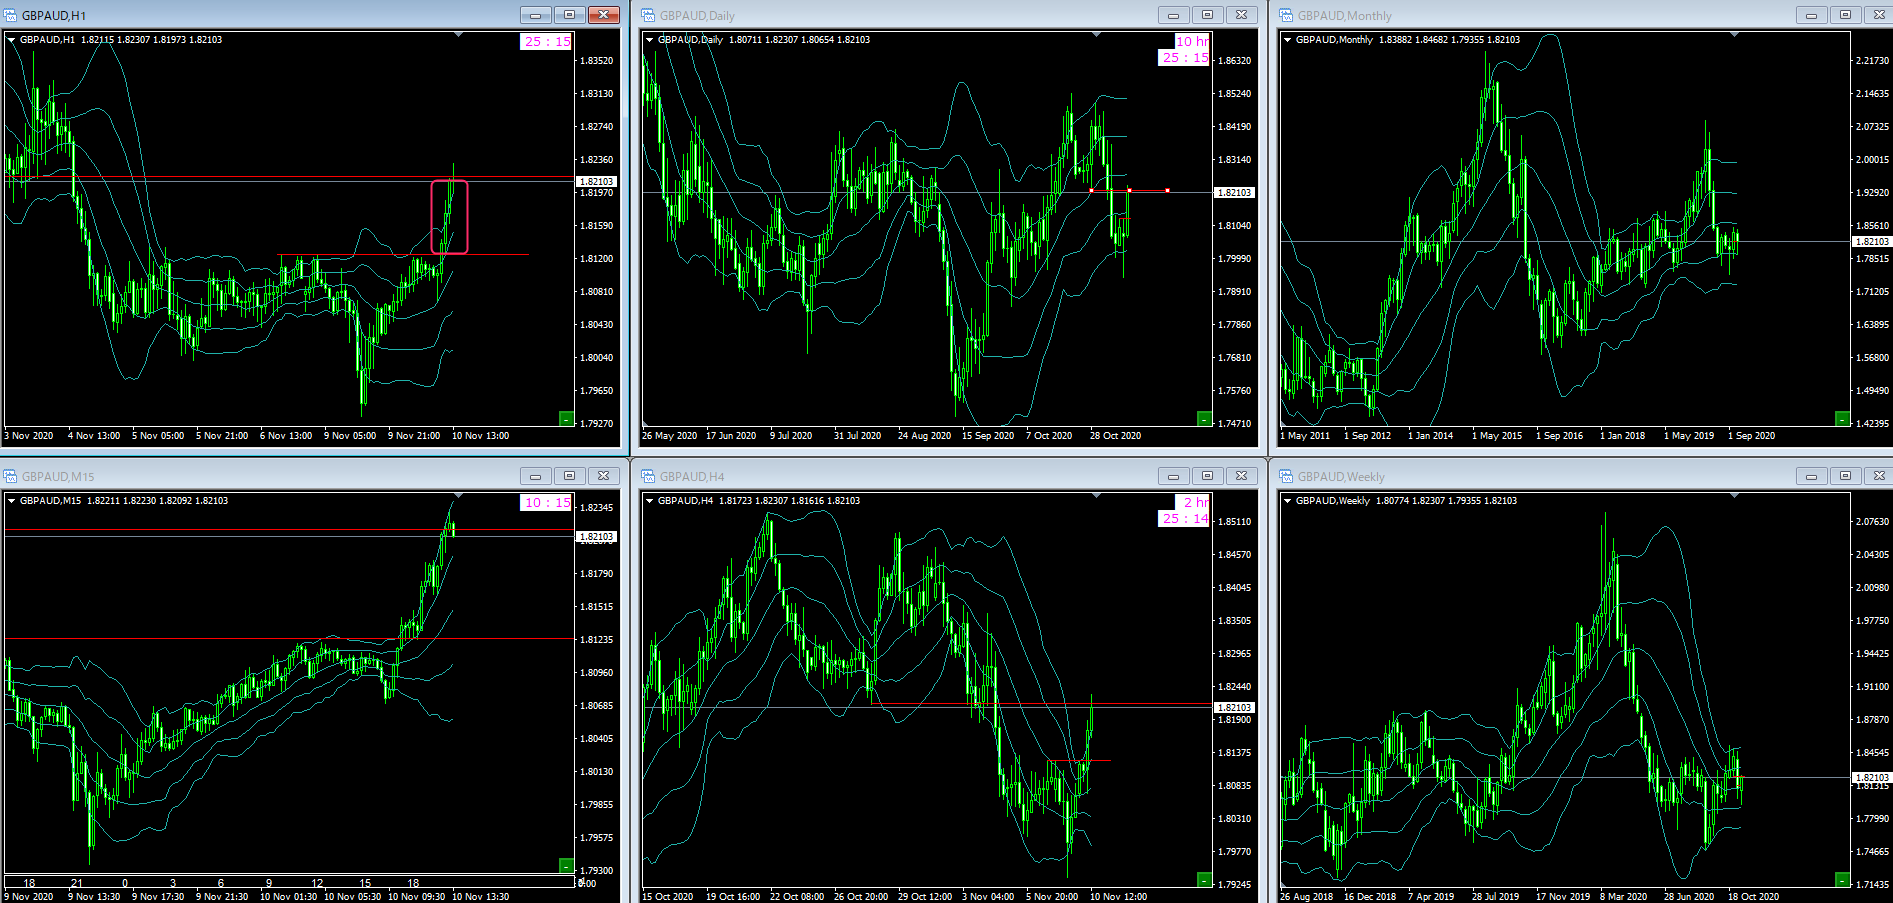Expand the arrow beside GBPAUD,Weekly chart label
1893x903 pixels.
[1288, 501]
